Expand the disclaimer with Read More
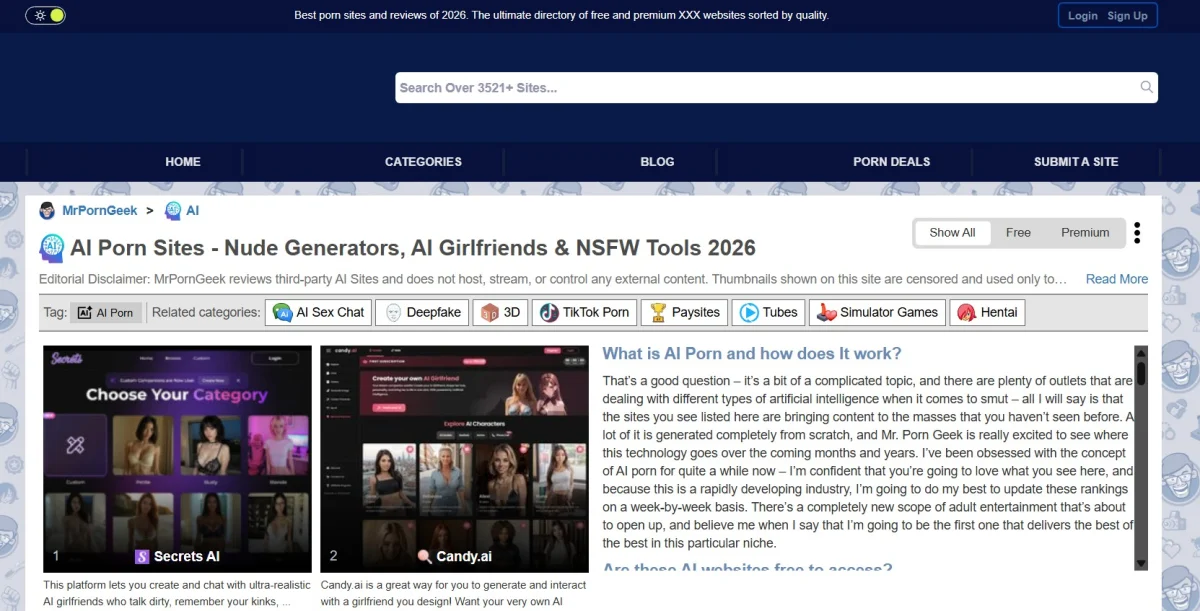This screenshot has height=611, width=1200. coord(1117,279)
